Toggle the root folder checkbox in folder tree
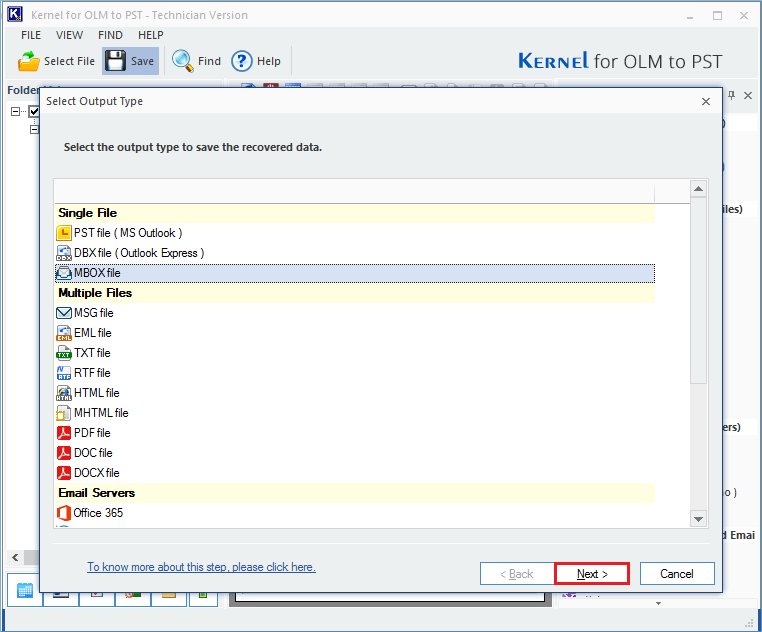Viewport: 762px width, 632px height. (34, 111)
